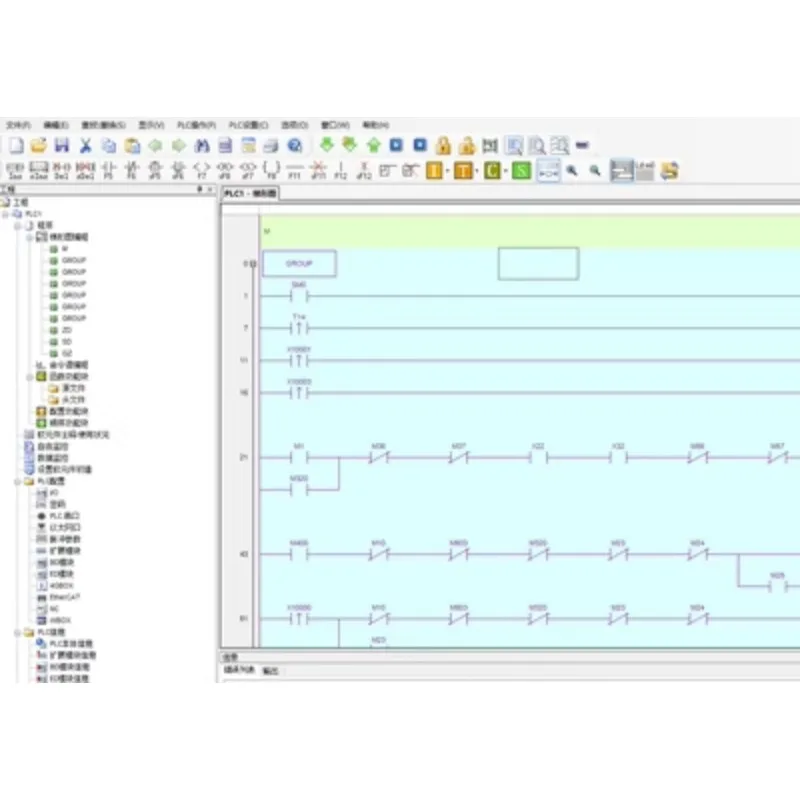This screenshot has height=800, width=800.
Task: Open dropdown arrow next to C button
Action: click(506, 170)
